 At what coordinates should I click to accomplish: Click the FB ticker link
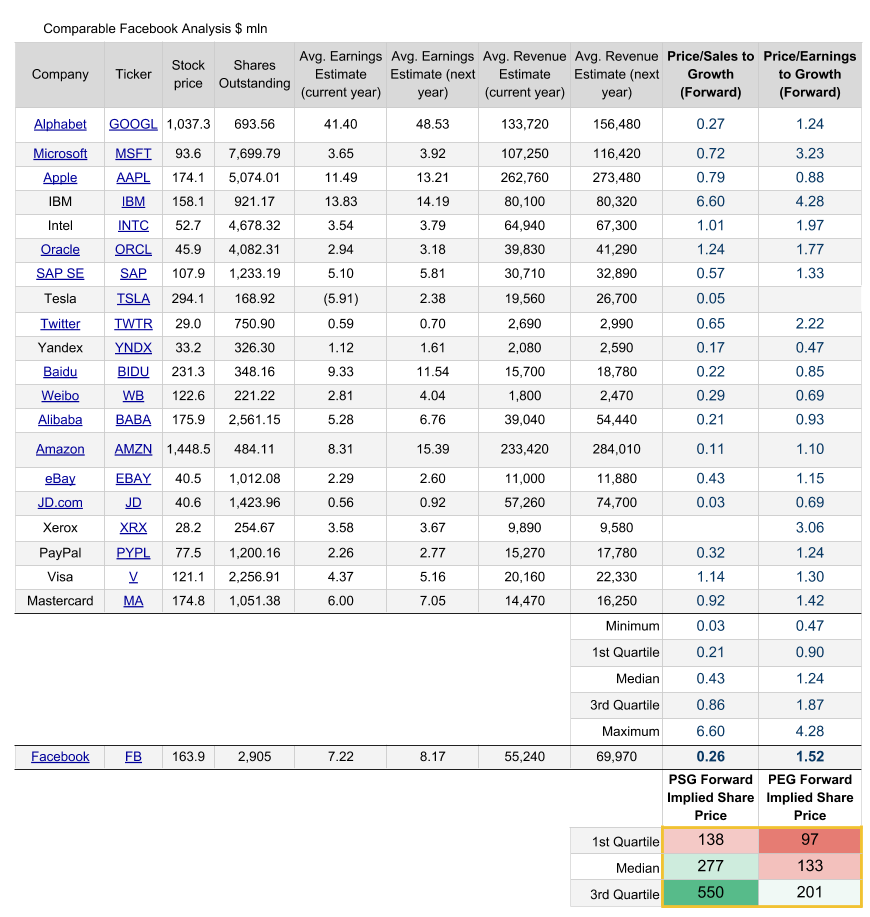click(133, 756)
